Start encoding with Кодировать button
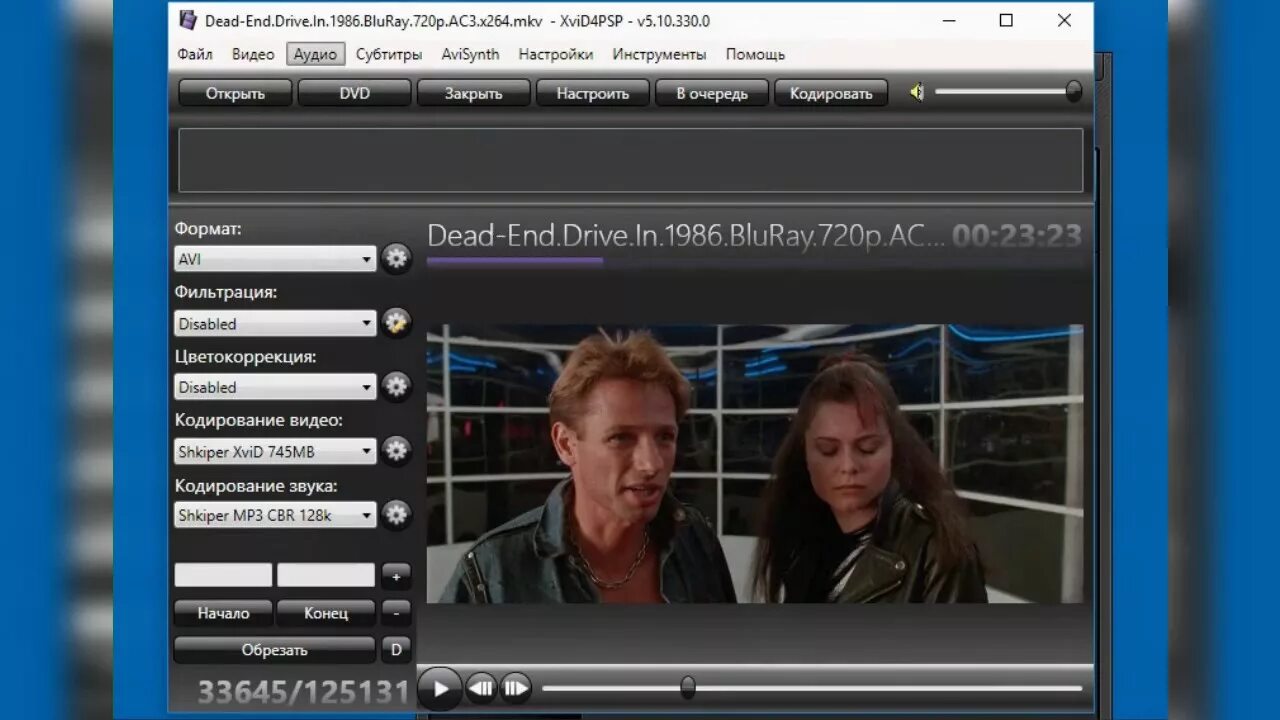 click(x=831, y=93)
